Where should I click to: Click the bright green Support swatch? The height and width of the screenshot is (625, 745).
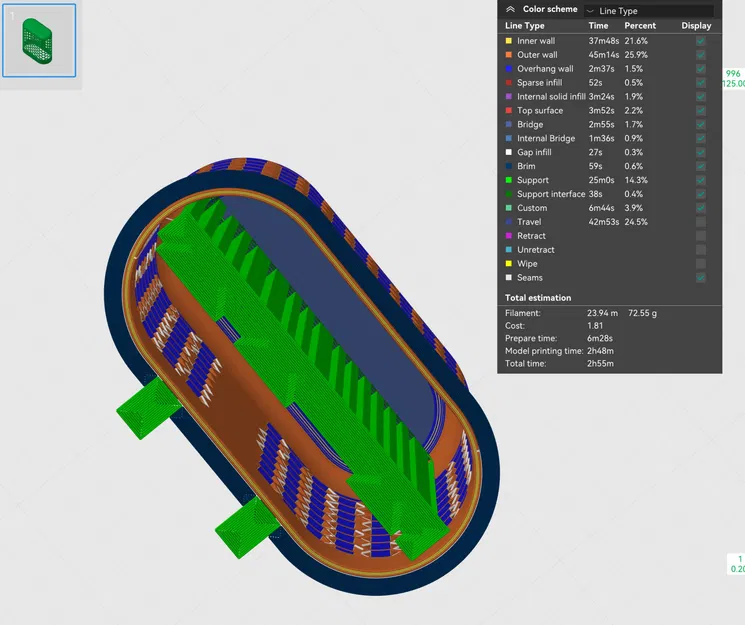(509, 180)
